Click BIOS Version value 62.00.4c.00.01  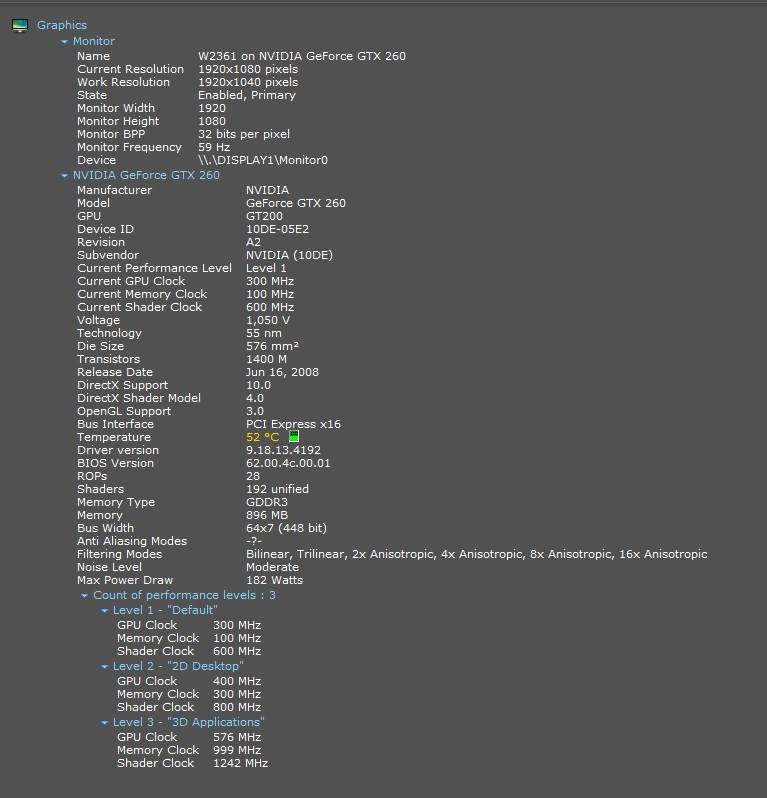coord(288,463)
